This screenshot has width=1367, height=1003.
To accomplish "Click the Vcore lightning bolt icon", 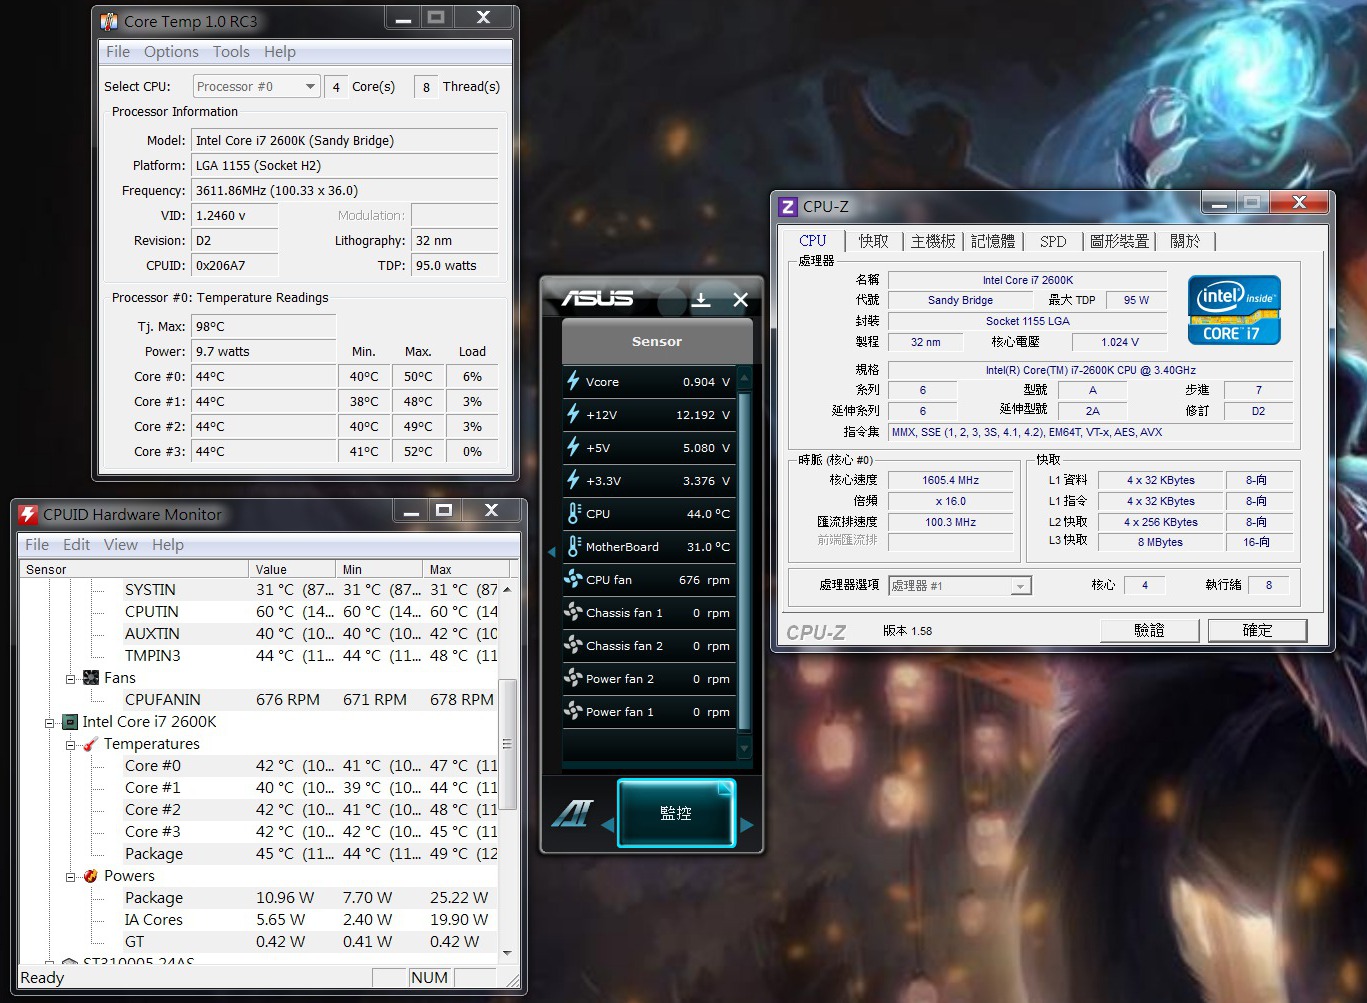I will click(x=573, y=381).
